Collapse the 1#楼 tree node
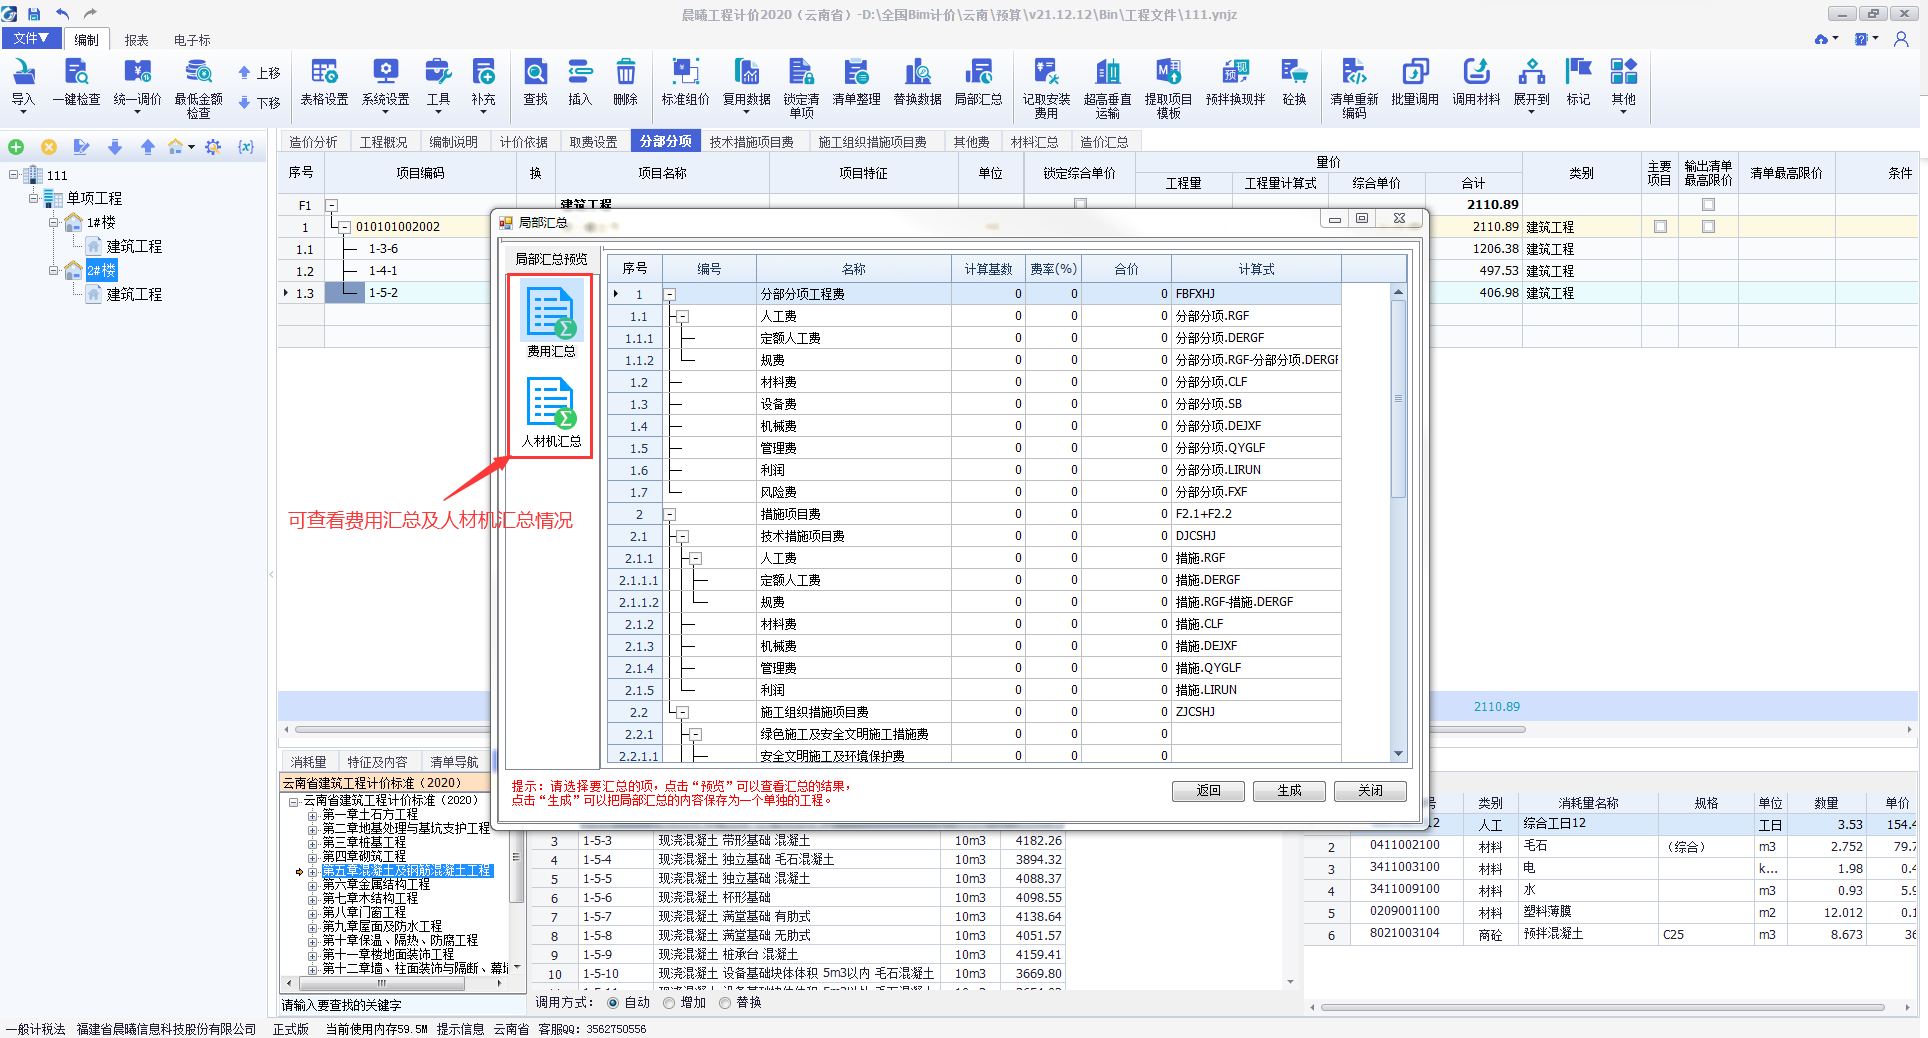Screen dimensions: 1928x1038 pos(54,222)
